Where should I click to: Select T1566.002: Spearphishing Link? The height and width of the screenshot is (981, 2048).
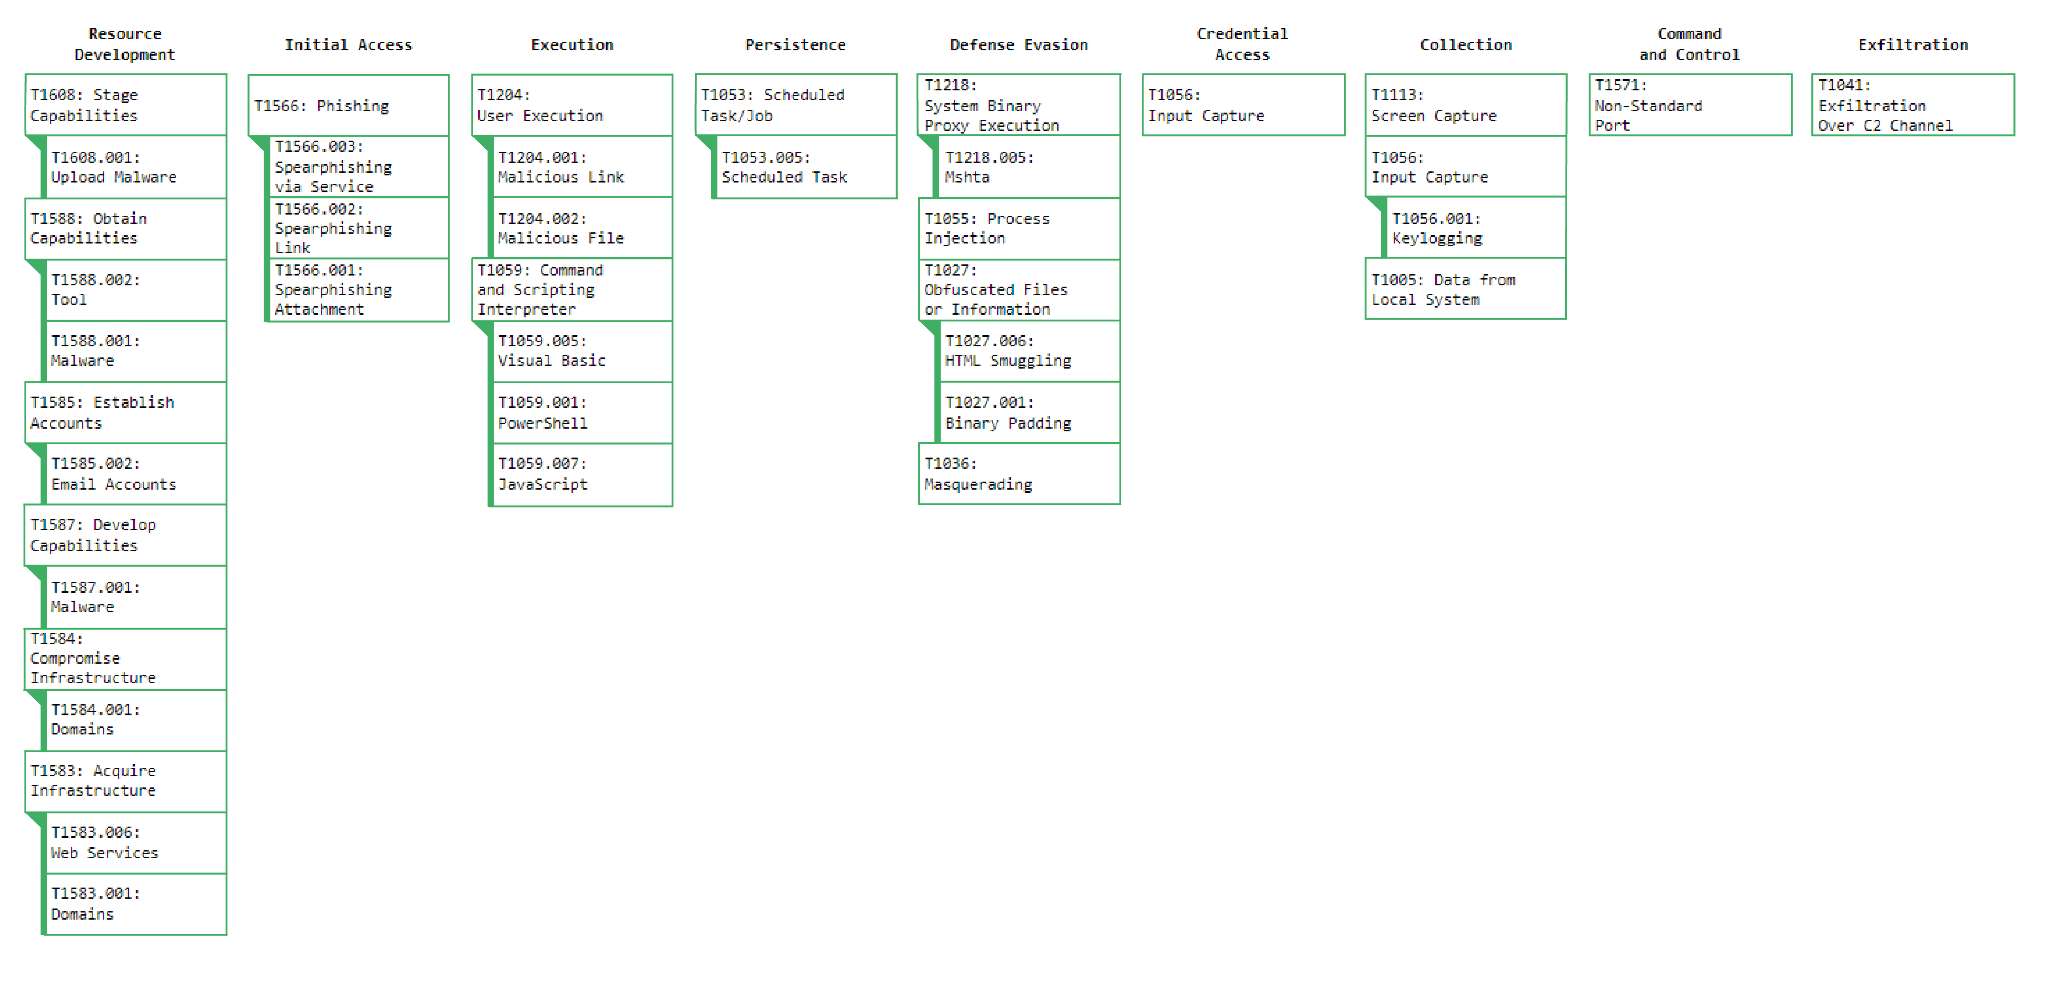tap(357, 228)
